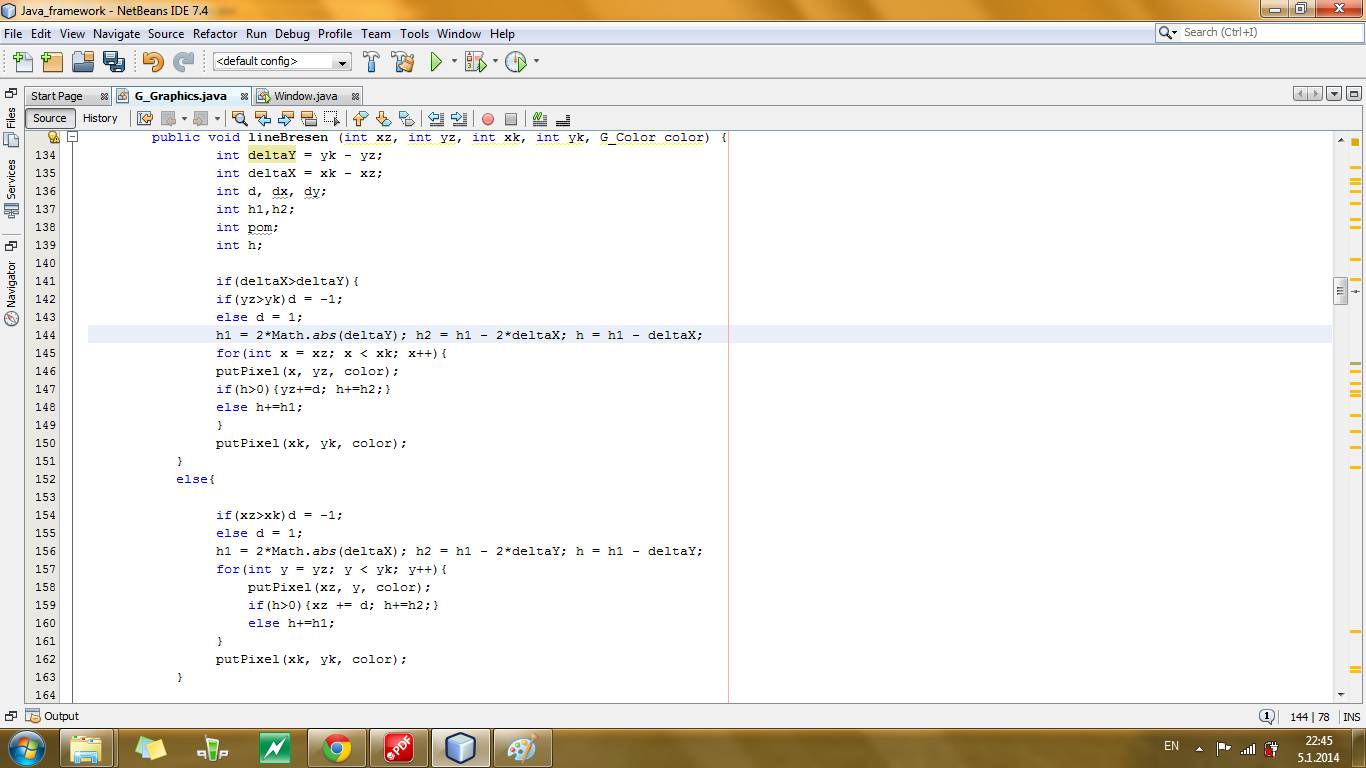Start macro recording with red circle
1366x768 pixels.
[488, 118]
